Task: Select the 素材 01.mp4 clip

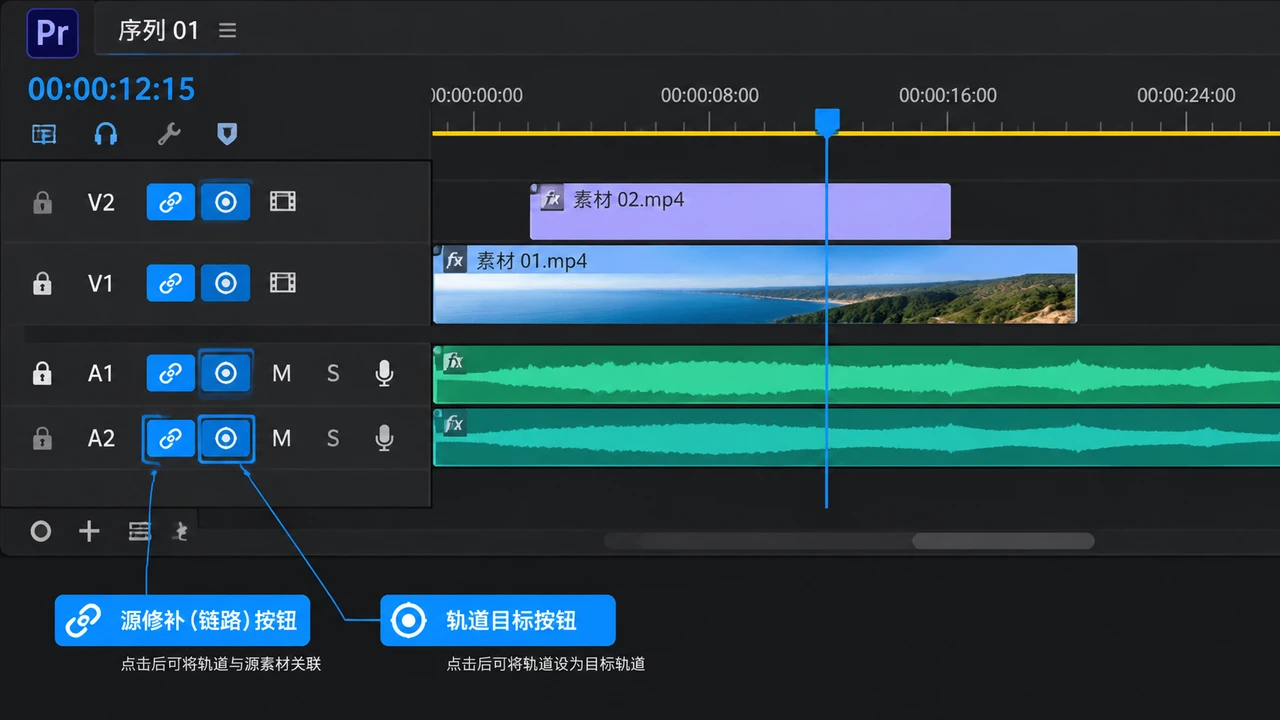Action: (755, 284)
